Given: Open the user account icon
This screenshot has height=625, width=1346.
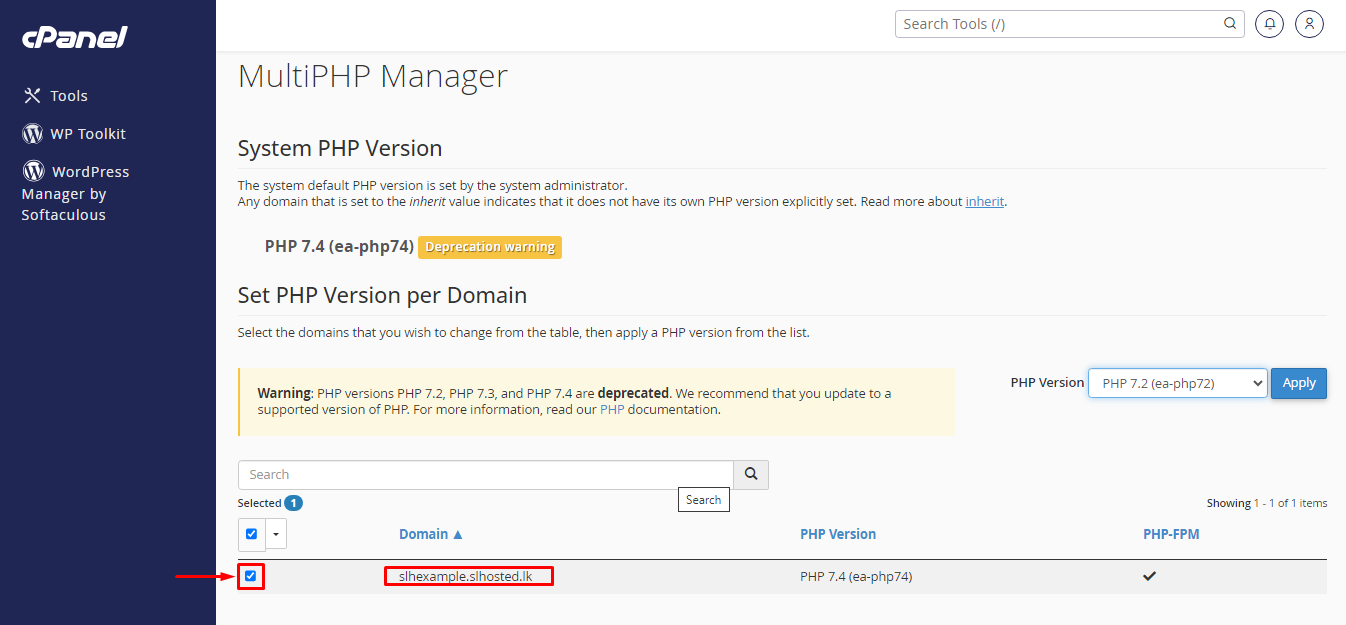Looking at the screenshot, I should click(x=1309, y=24).
